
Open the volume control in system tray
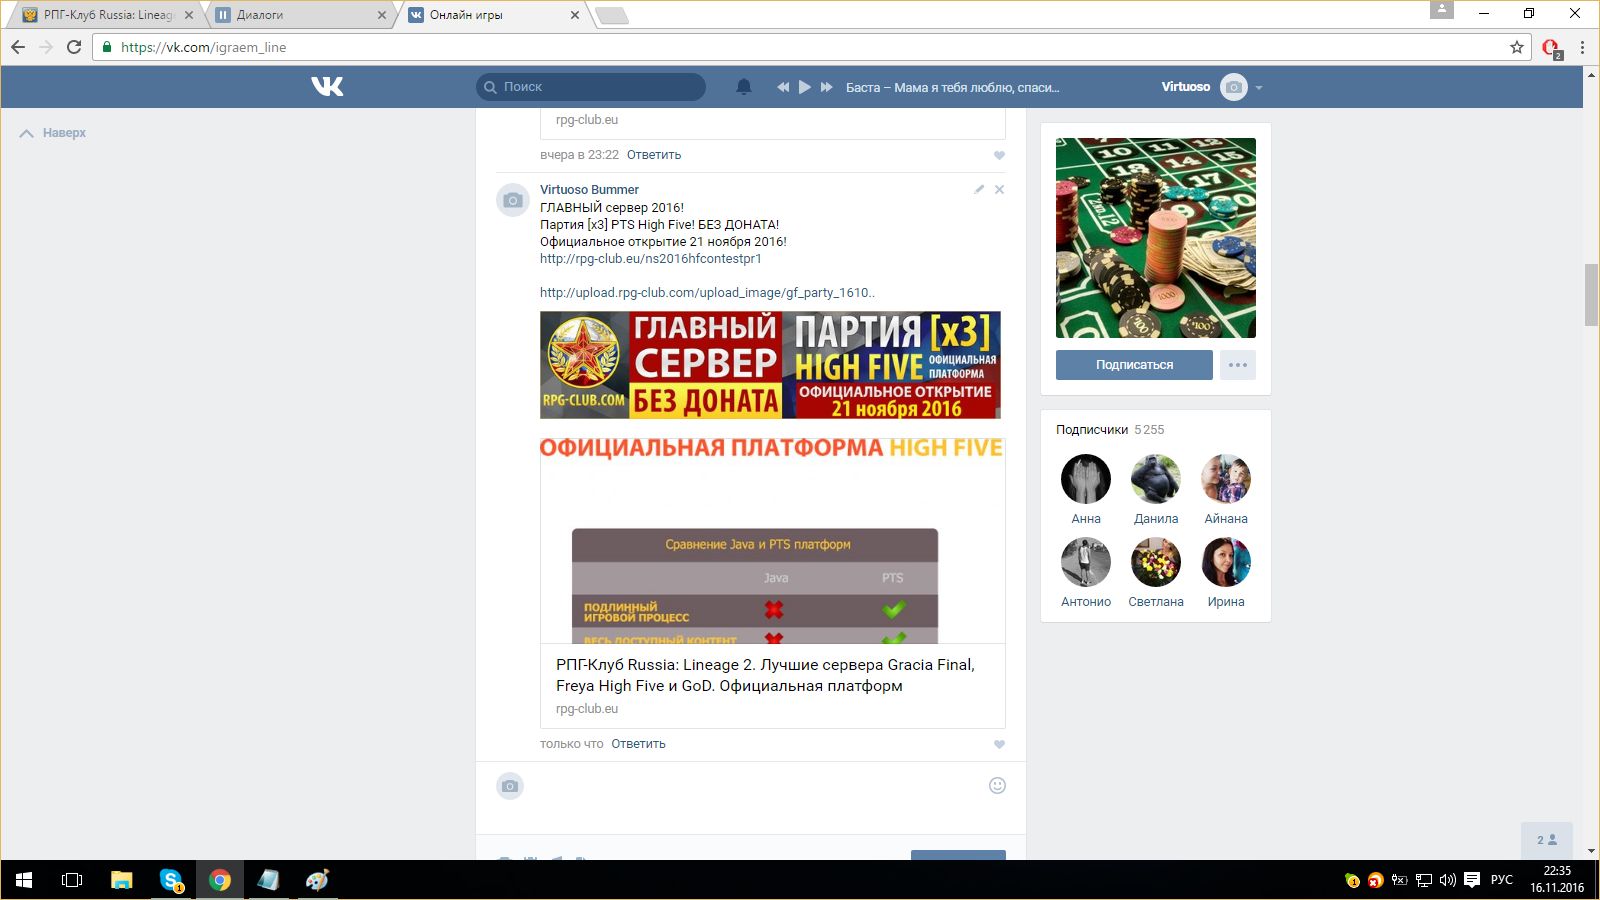click(1447, 880)
